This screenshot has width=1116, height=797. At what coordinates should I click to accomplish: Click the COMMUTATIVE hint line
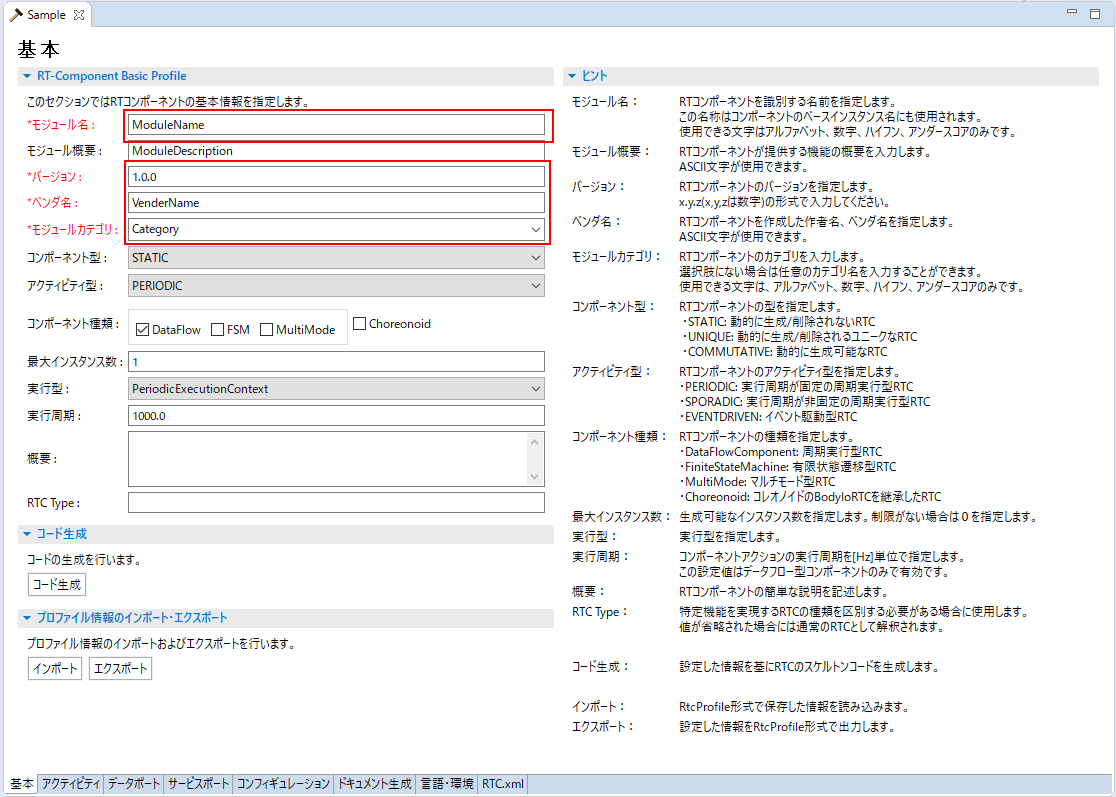pyautogui.click(x=784, y=352)
